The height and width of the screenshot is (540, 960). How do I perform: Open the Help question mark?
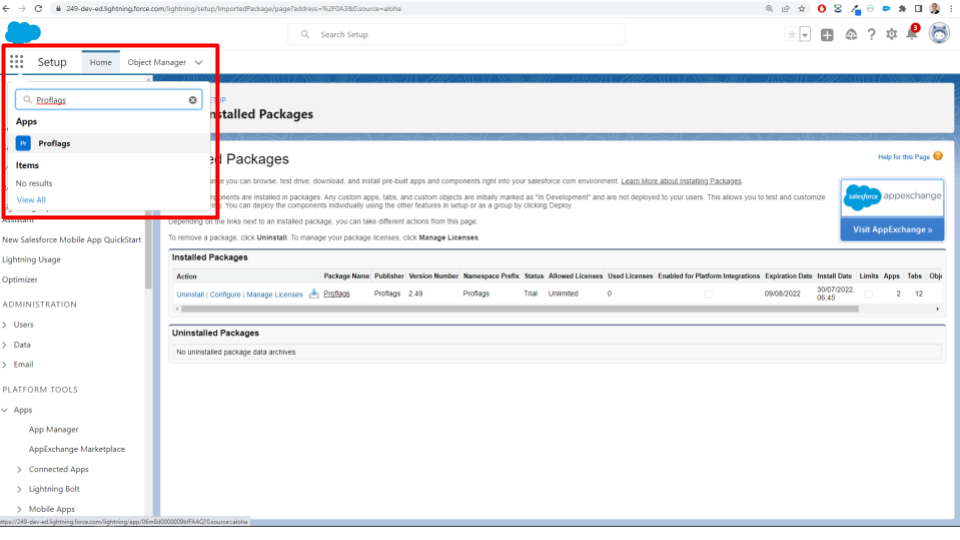pos(871,35)
